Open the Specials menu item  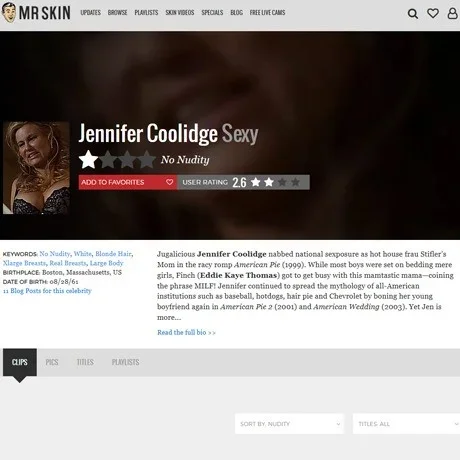tap(212, 13)
